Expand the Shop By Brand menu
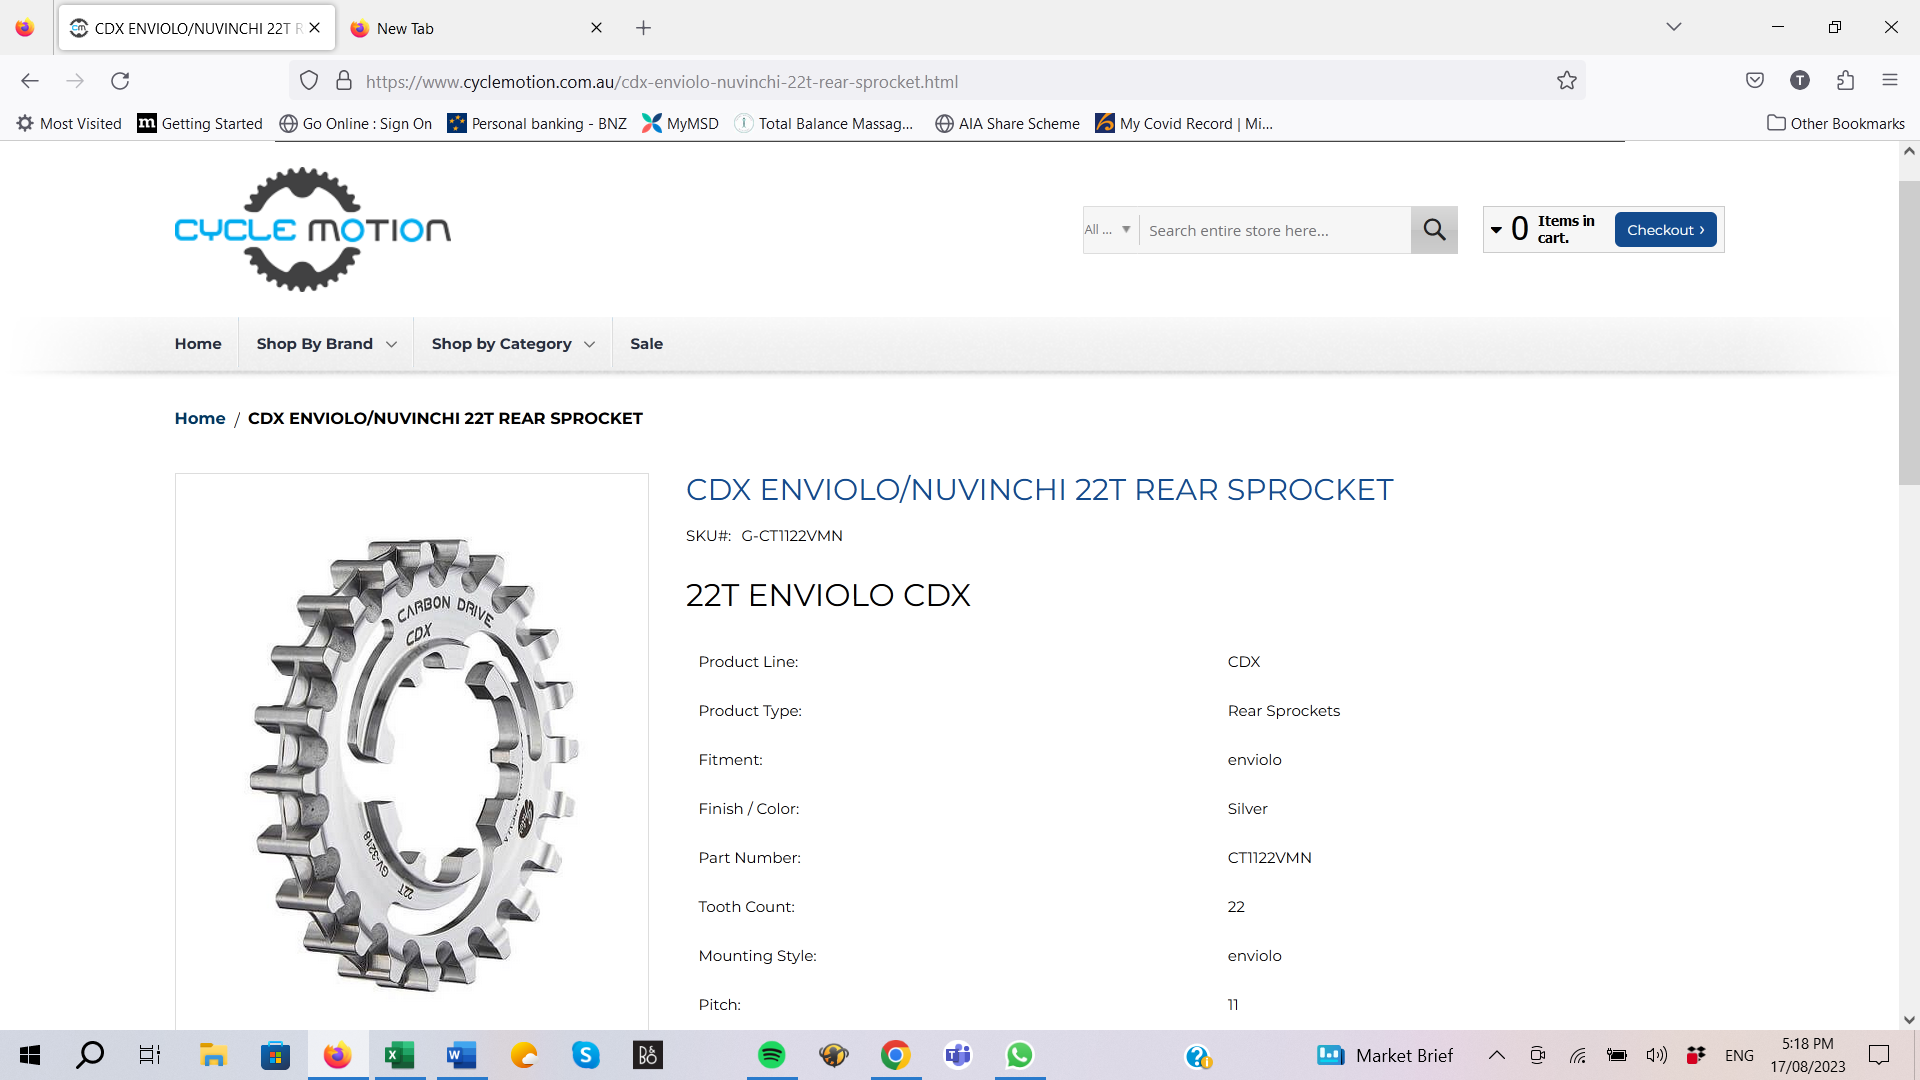This screenshot has width=1920, height=1080. (326, 344)
